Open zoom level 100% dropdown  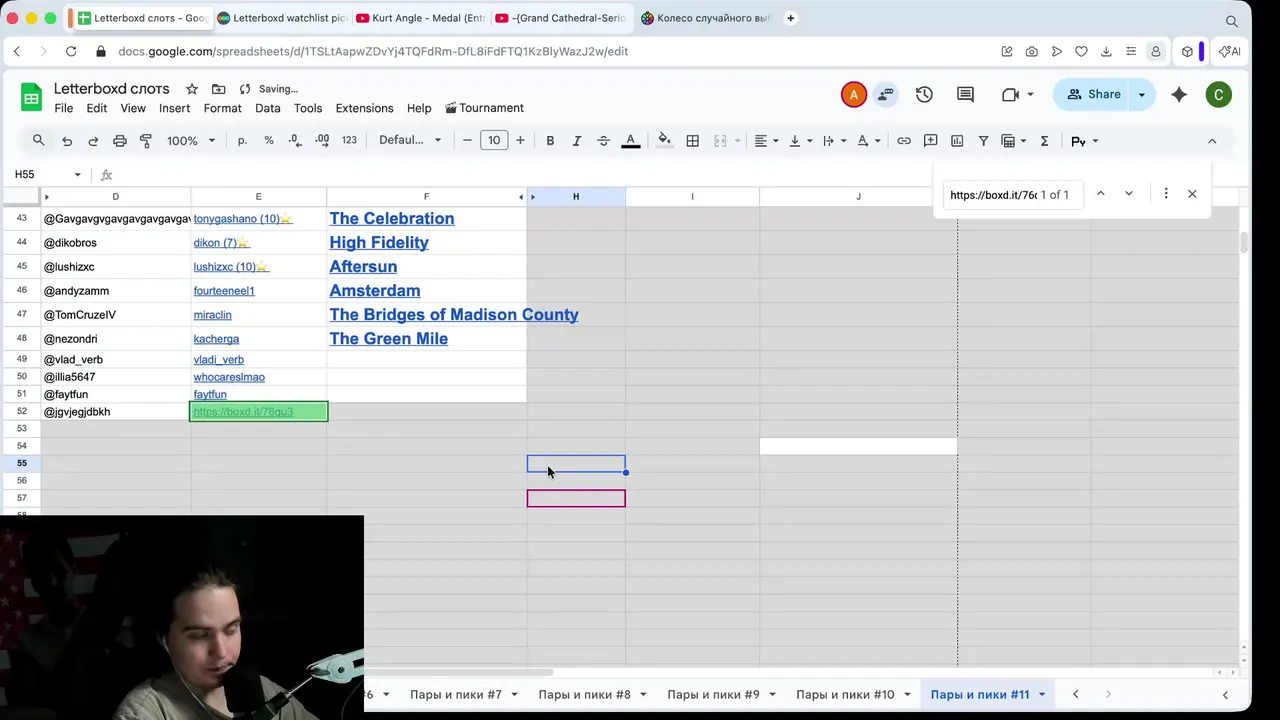pyautogui.click(x=190, y=141)
